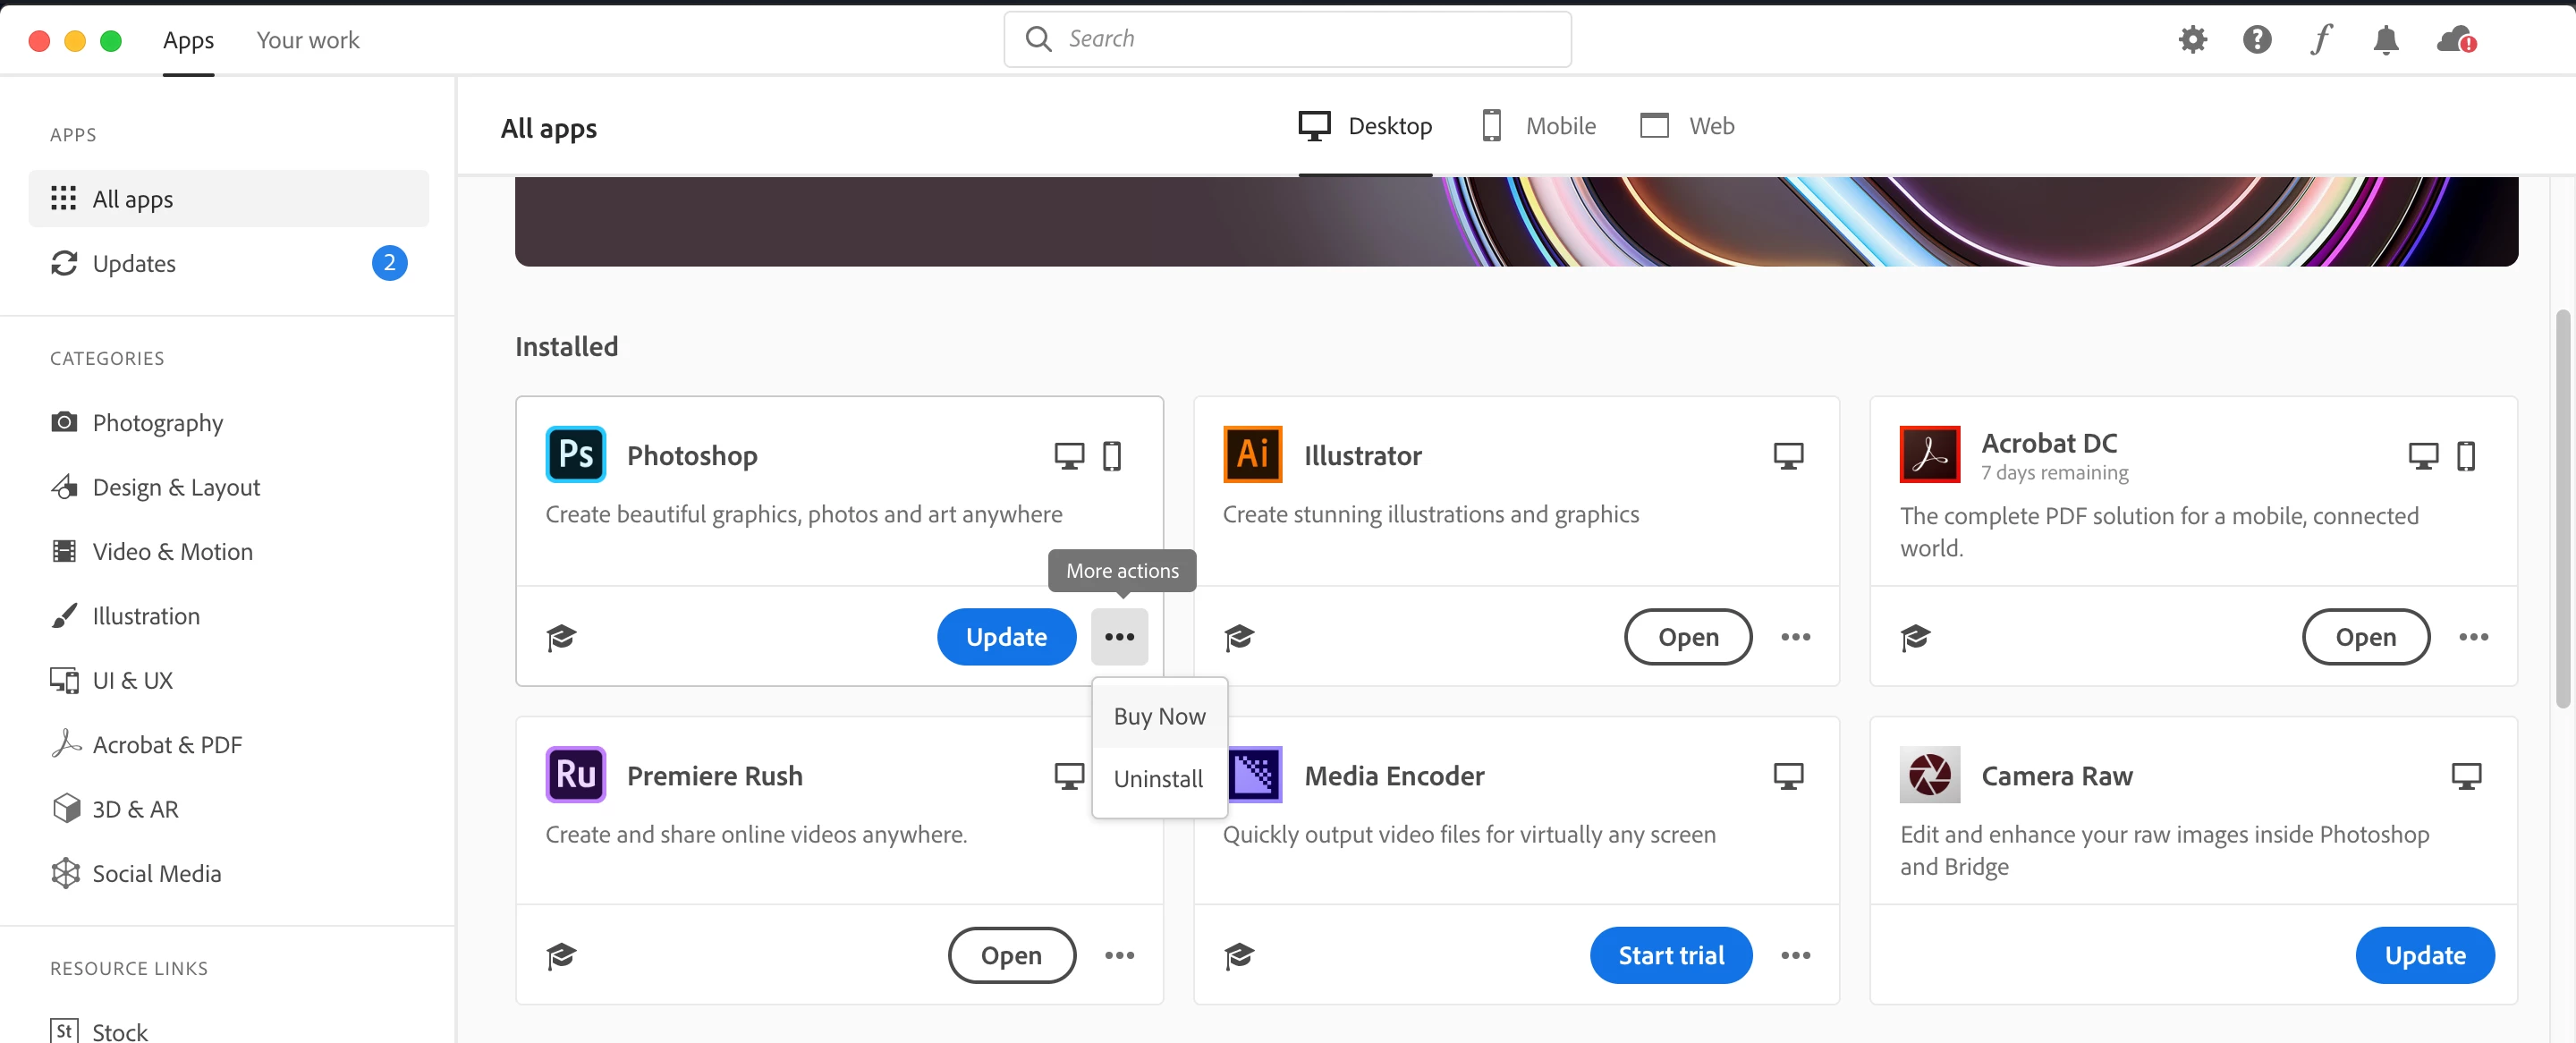
Task: Open the Acrobat & PDF category
Action: pyautogui.click(x=146, y=745)
